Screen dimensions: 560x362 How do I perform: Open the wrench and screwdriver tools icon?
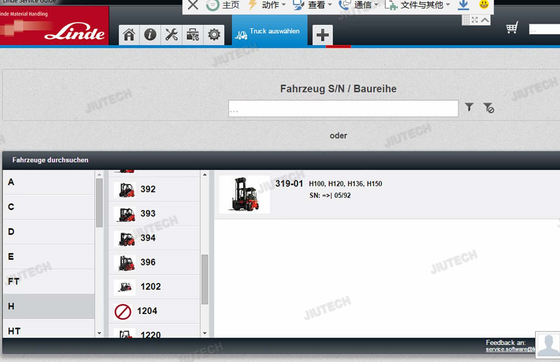[x=171, y=35]
